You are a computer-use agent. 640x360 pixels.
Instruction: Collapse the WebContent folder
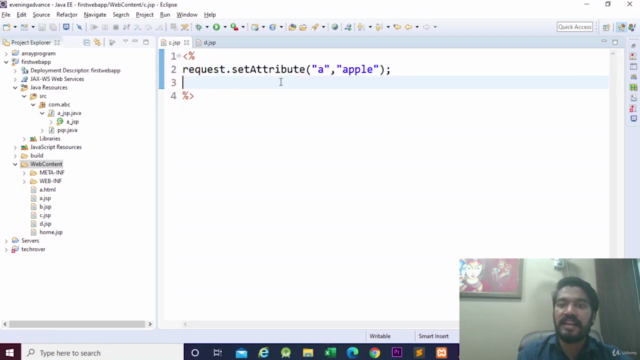15,164
